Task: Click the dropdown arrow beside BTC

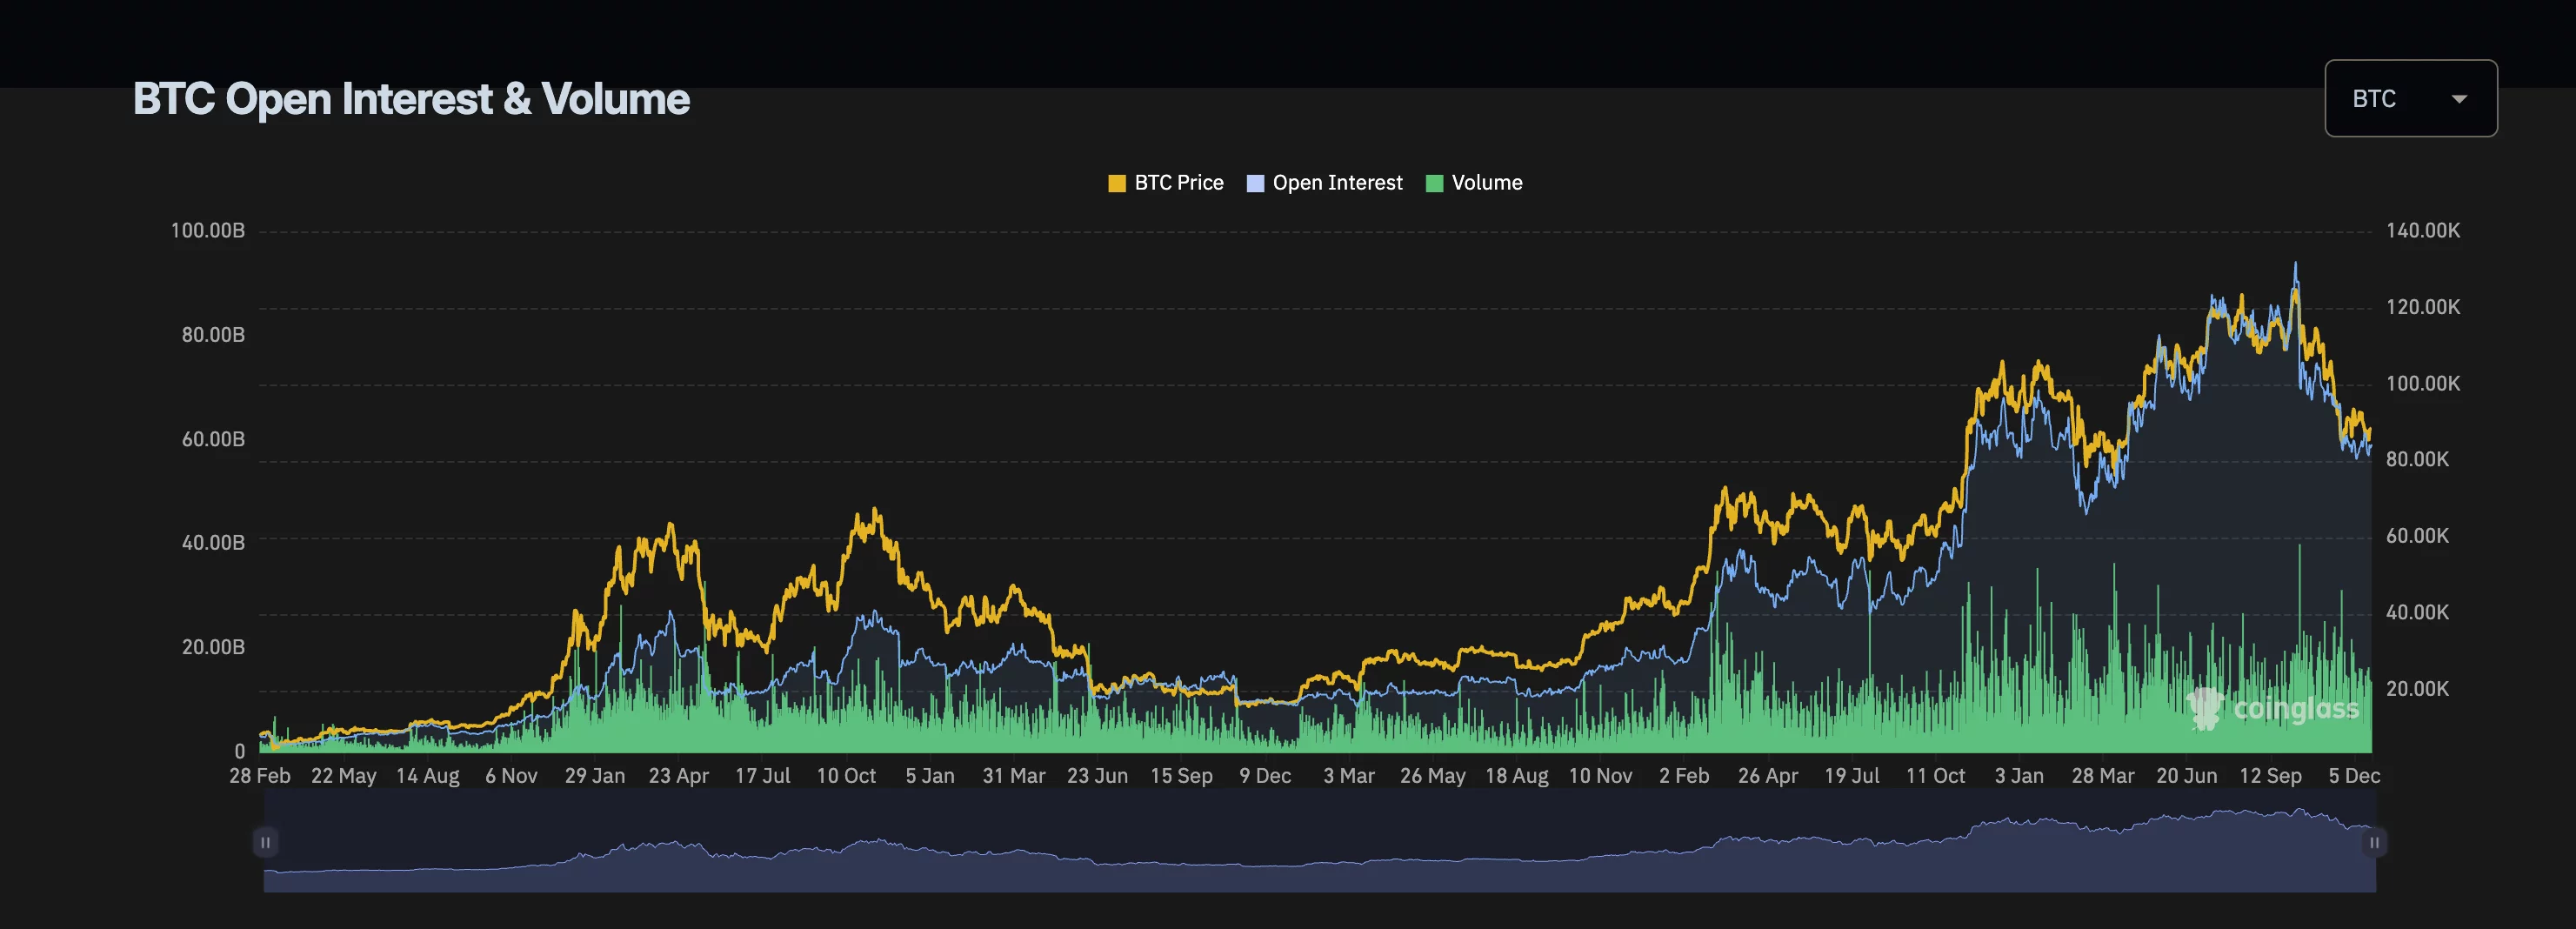Action: [x=2459, y=98]
